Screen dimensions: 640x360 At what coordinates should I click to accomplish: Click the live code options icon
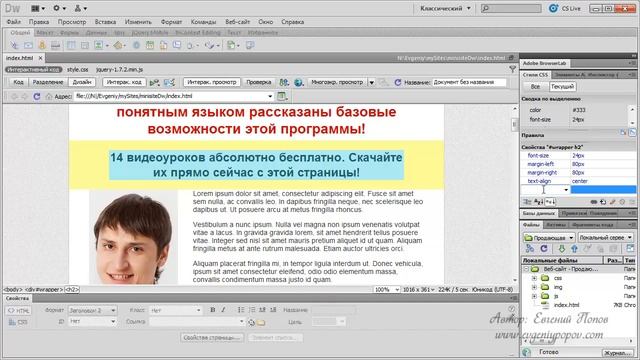(x=154, y=82)
